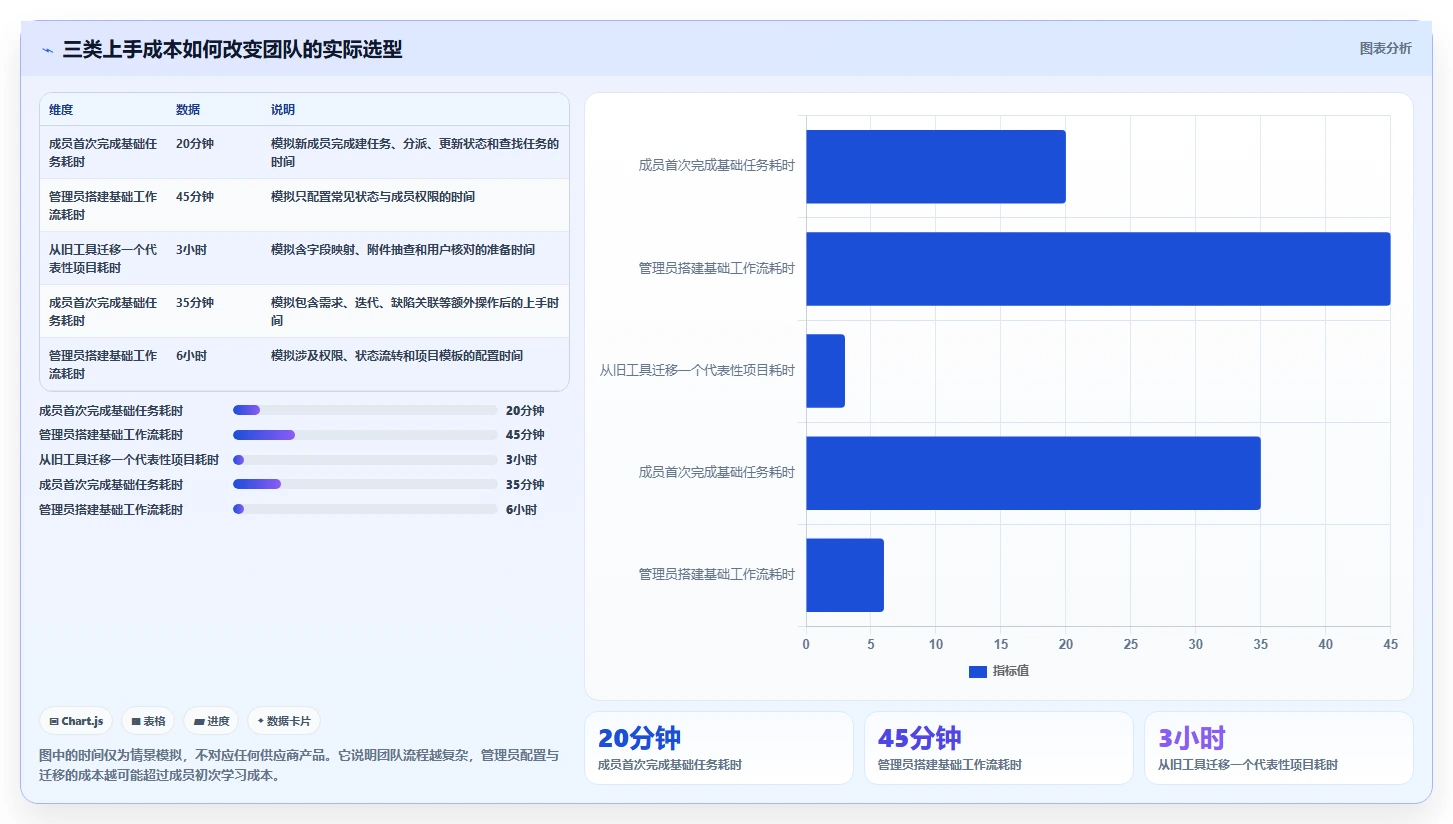Click the footnote starting 图中的时间仅为情景模拟
The height and width of the screenshot is (824, 1453).
tap(299, 765)
